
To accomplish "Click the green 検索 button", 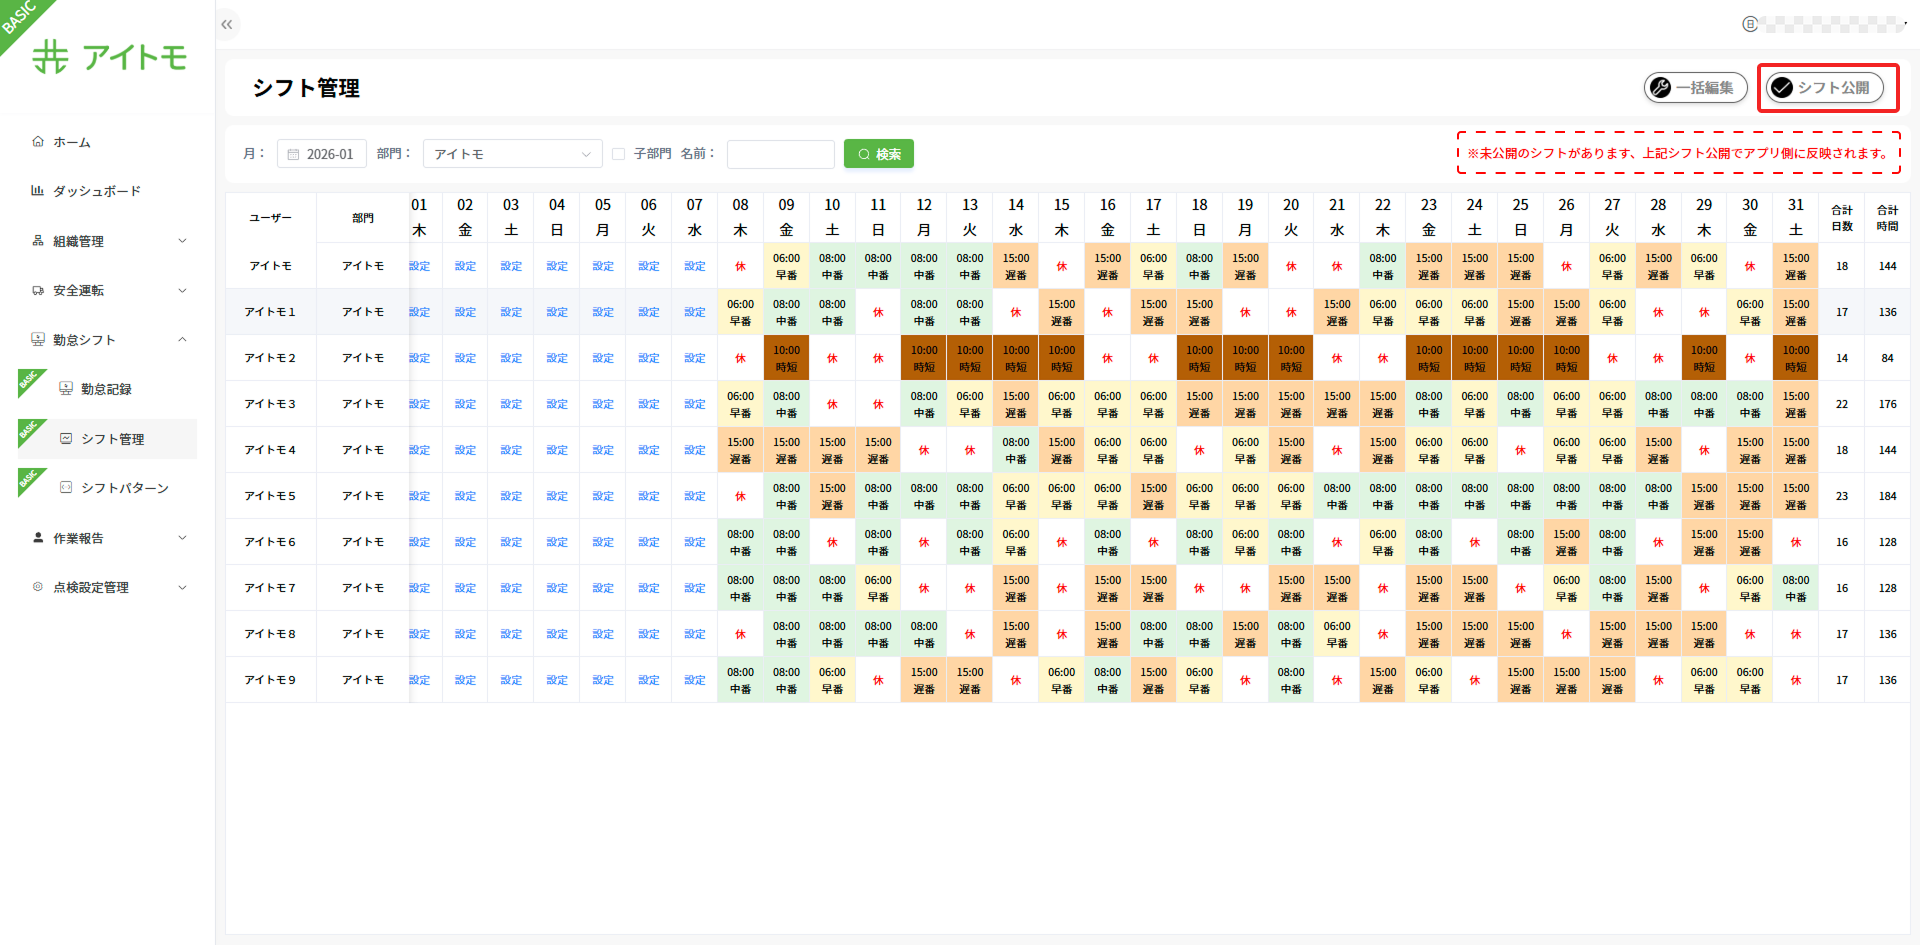I will coord(878,154).
